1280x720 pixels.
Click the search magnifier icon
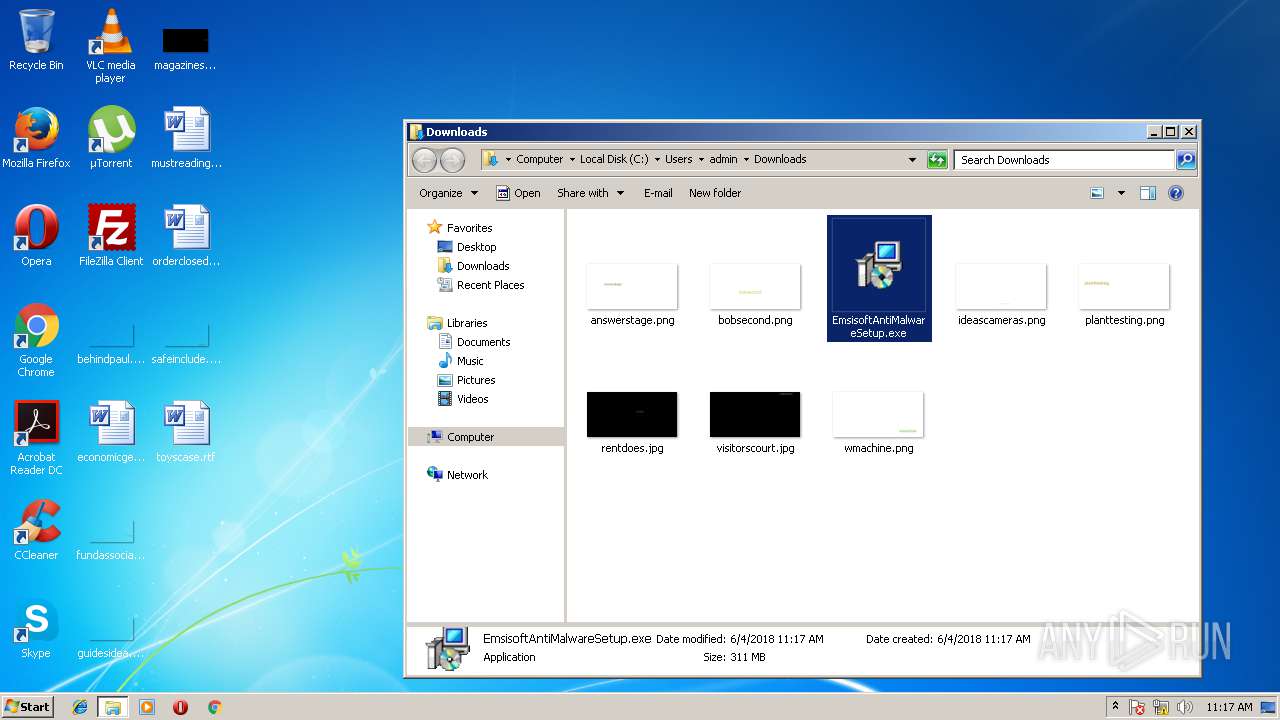[x=1185, y=159]
